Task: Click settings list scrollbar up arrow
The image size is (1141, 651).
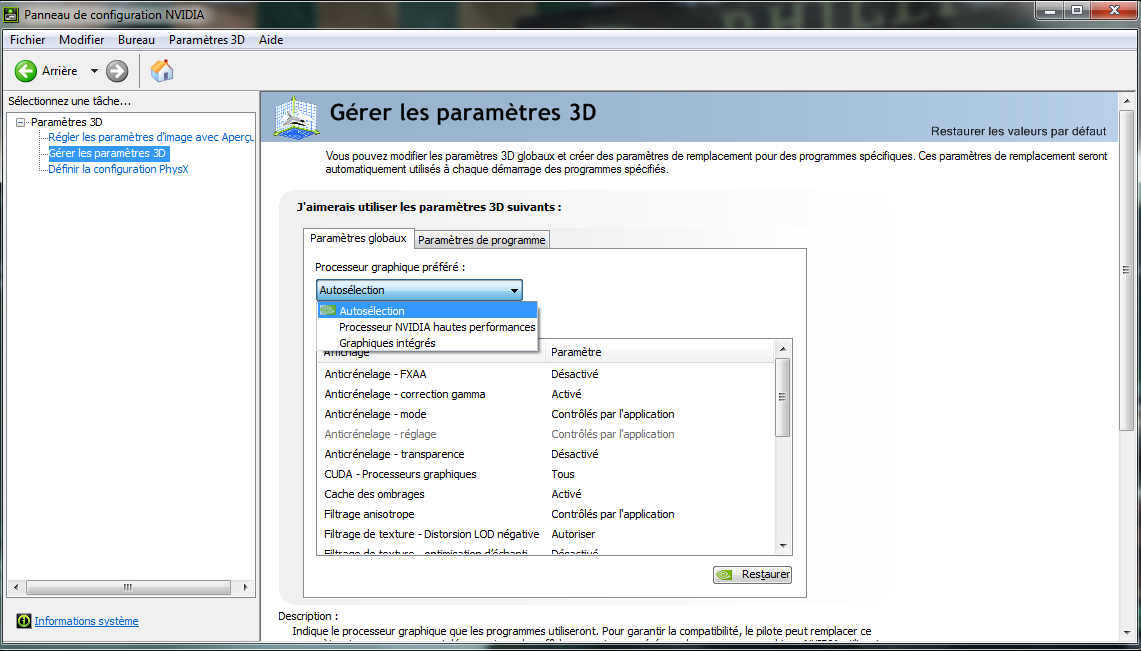Action: point(783,348)
